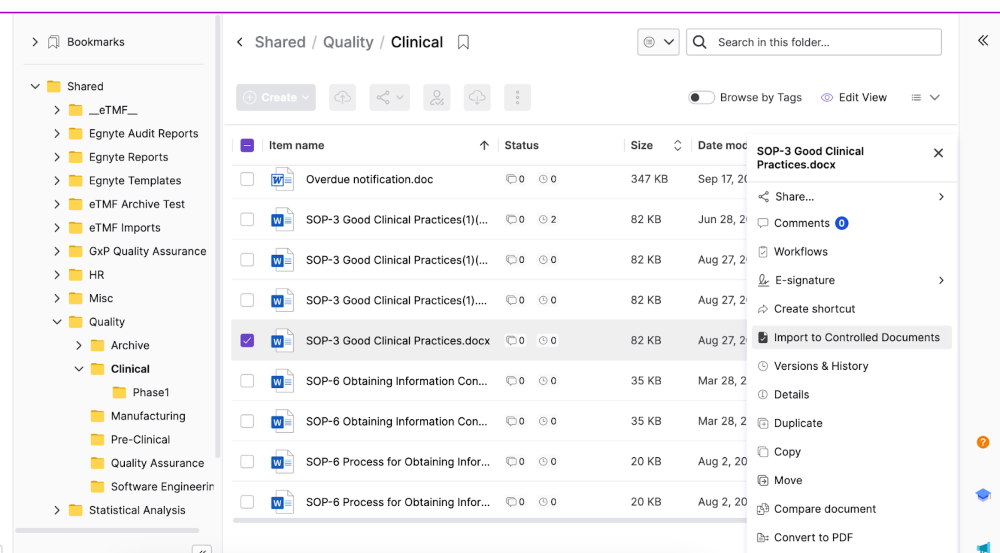This screenshot has height=553, width=1000.
Task: Click the Status column header
Action: point(522,145)
